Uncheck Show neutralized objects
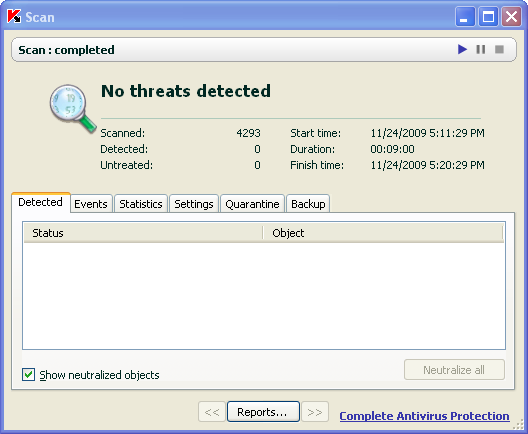 click(28, 374)
